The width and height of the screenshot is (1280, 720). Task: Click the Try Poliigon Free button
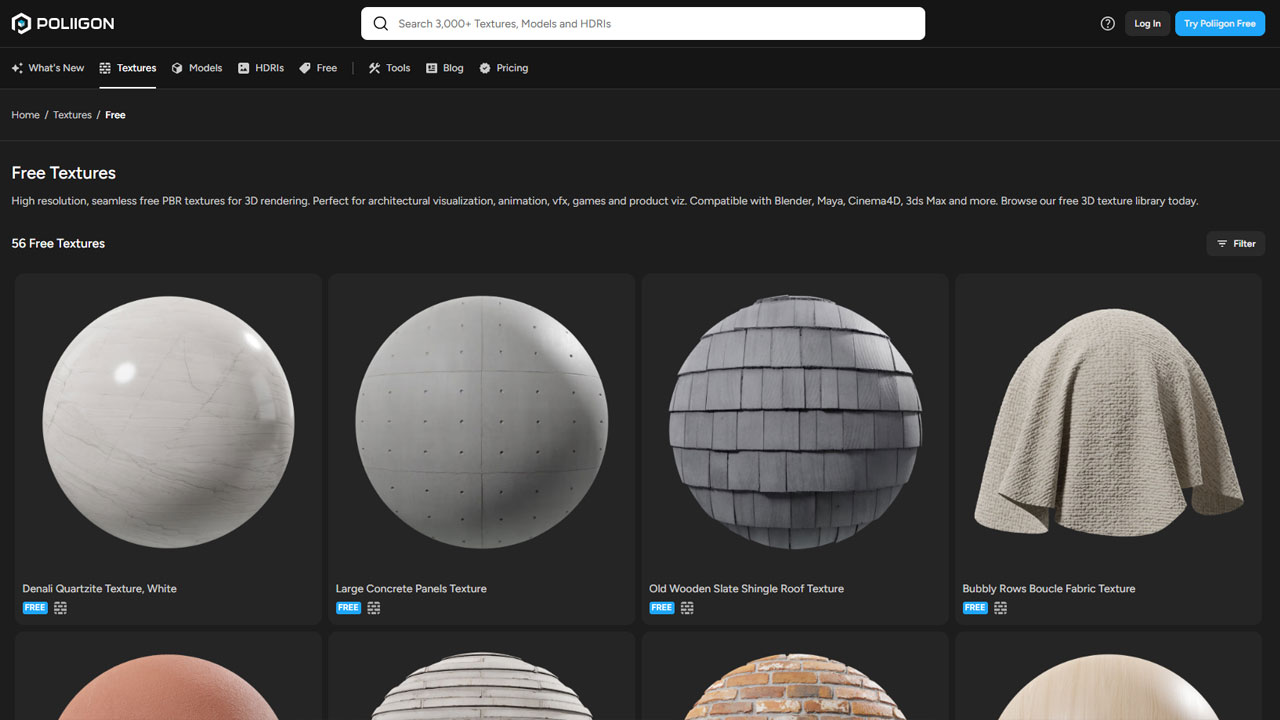[1220, 23]
